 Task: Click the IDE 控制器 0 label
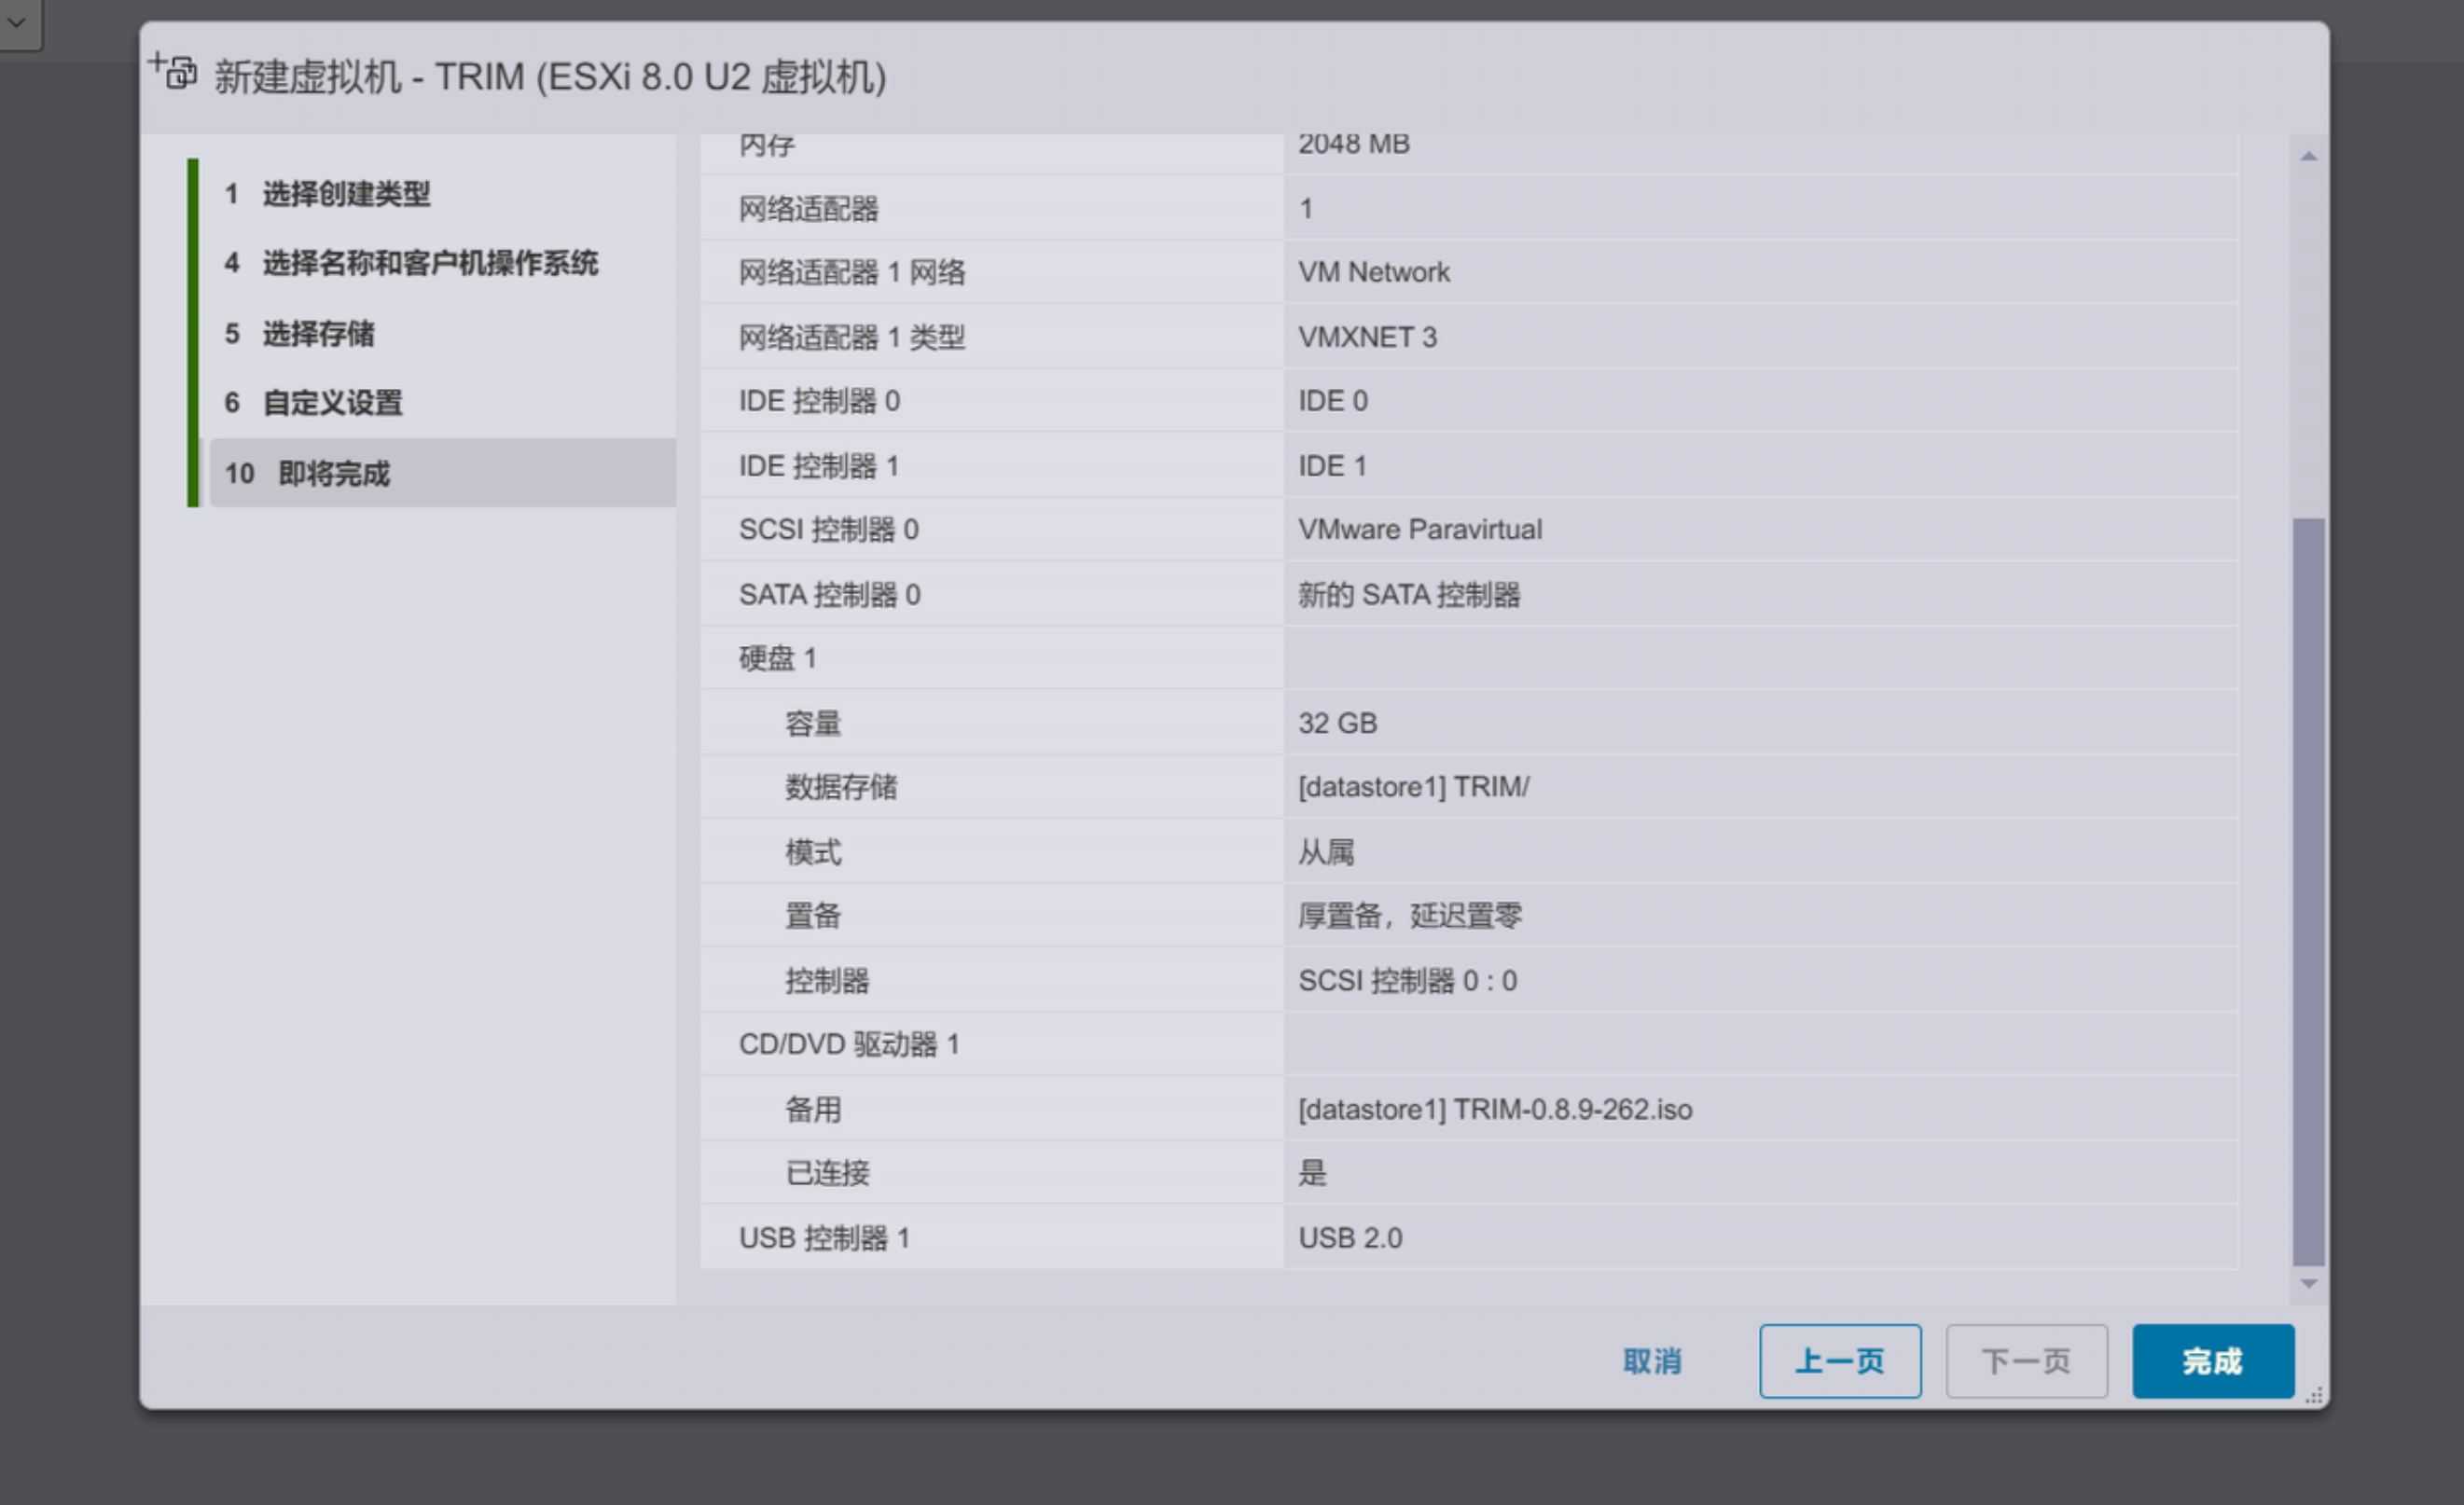tap(819, 401)
